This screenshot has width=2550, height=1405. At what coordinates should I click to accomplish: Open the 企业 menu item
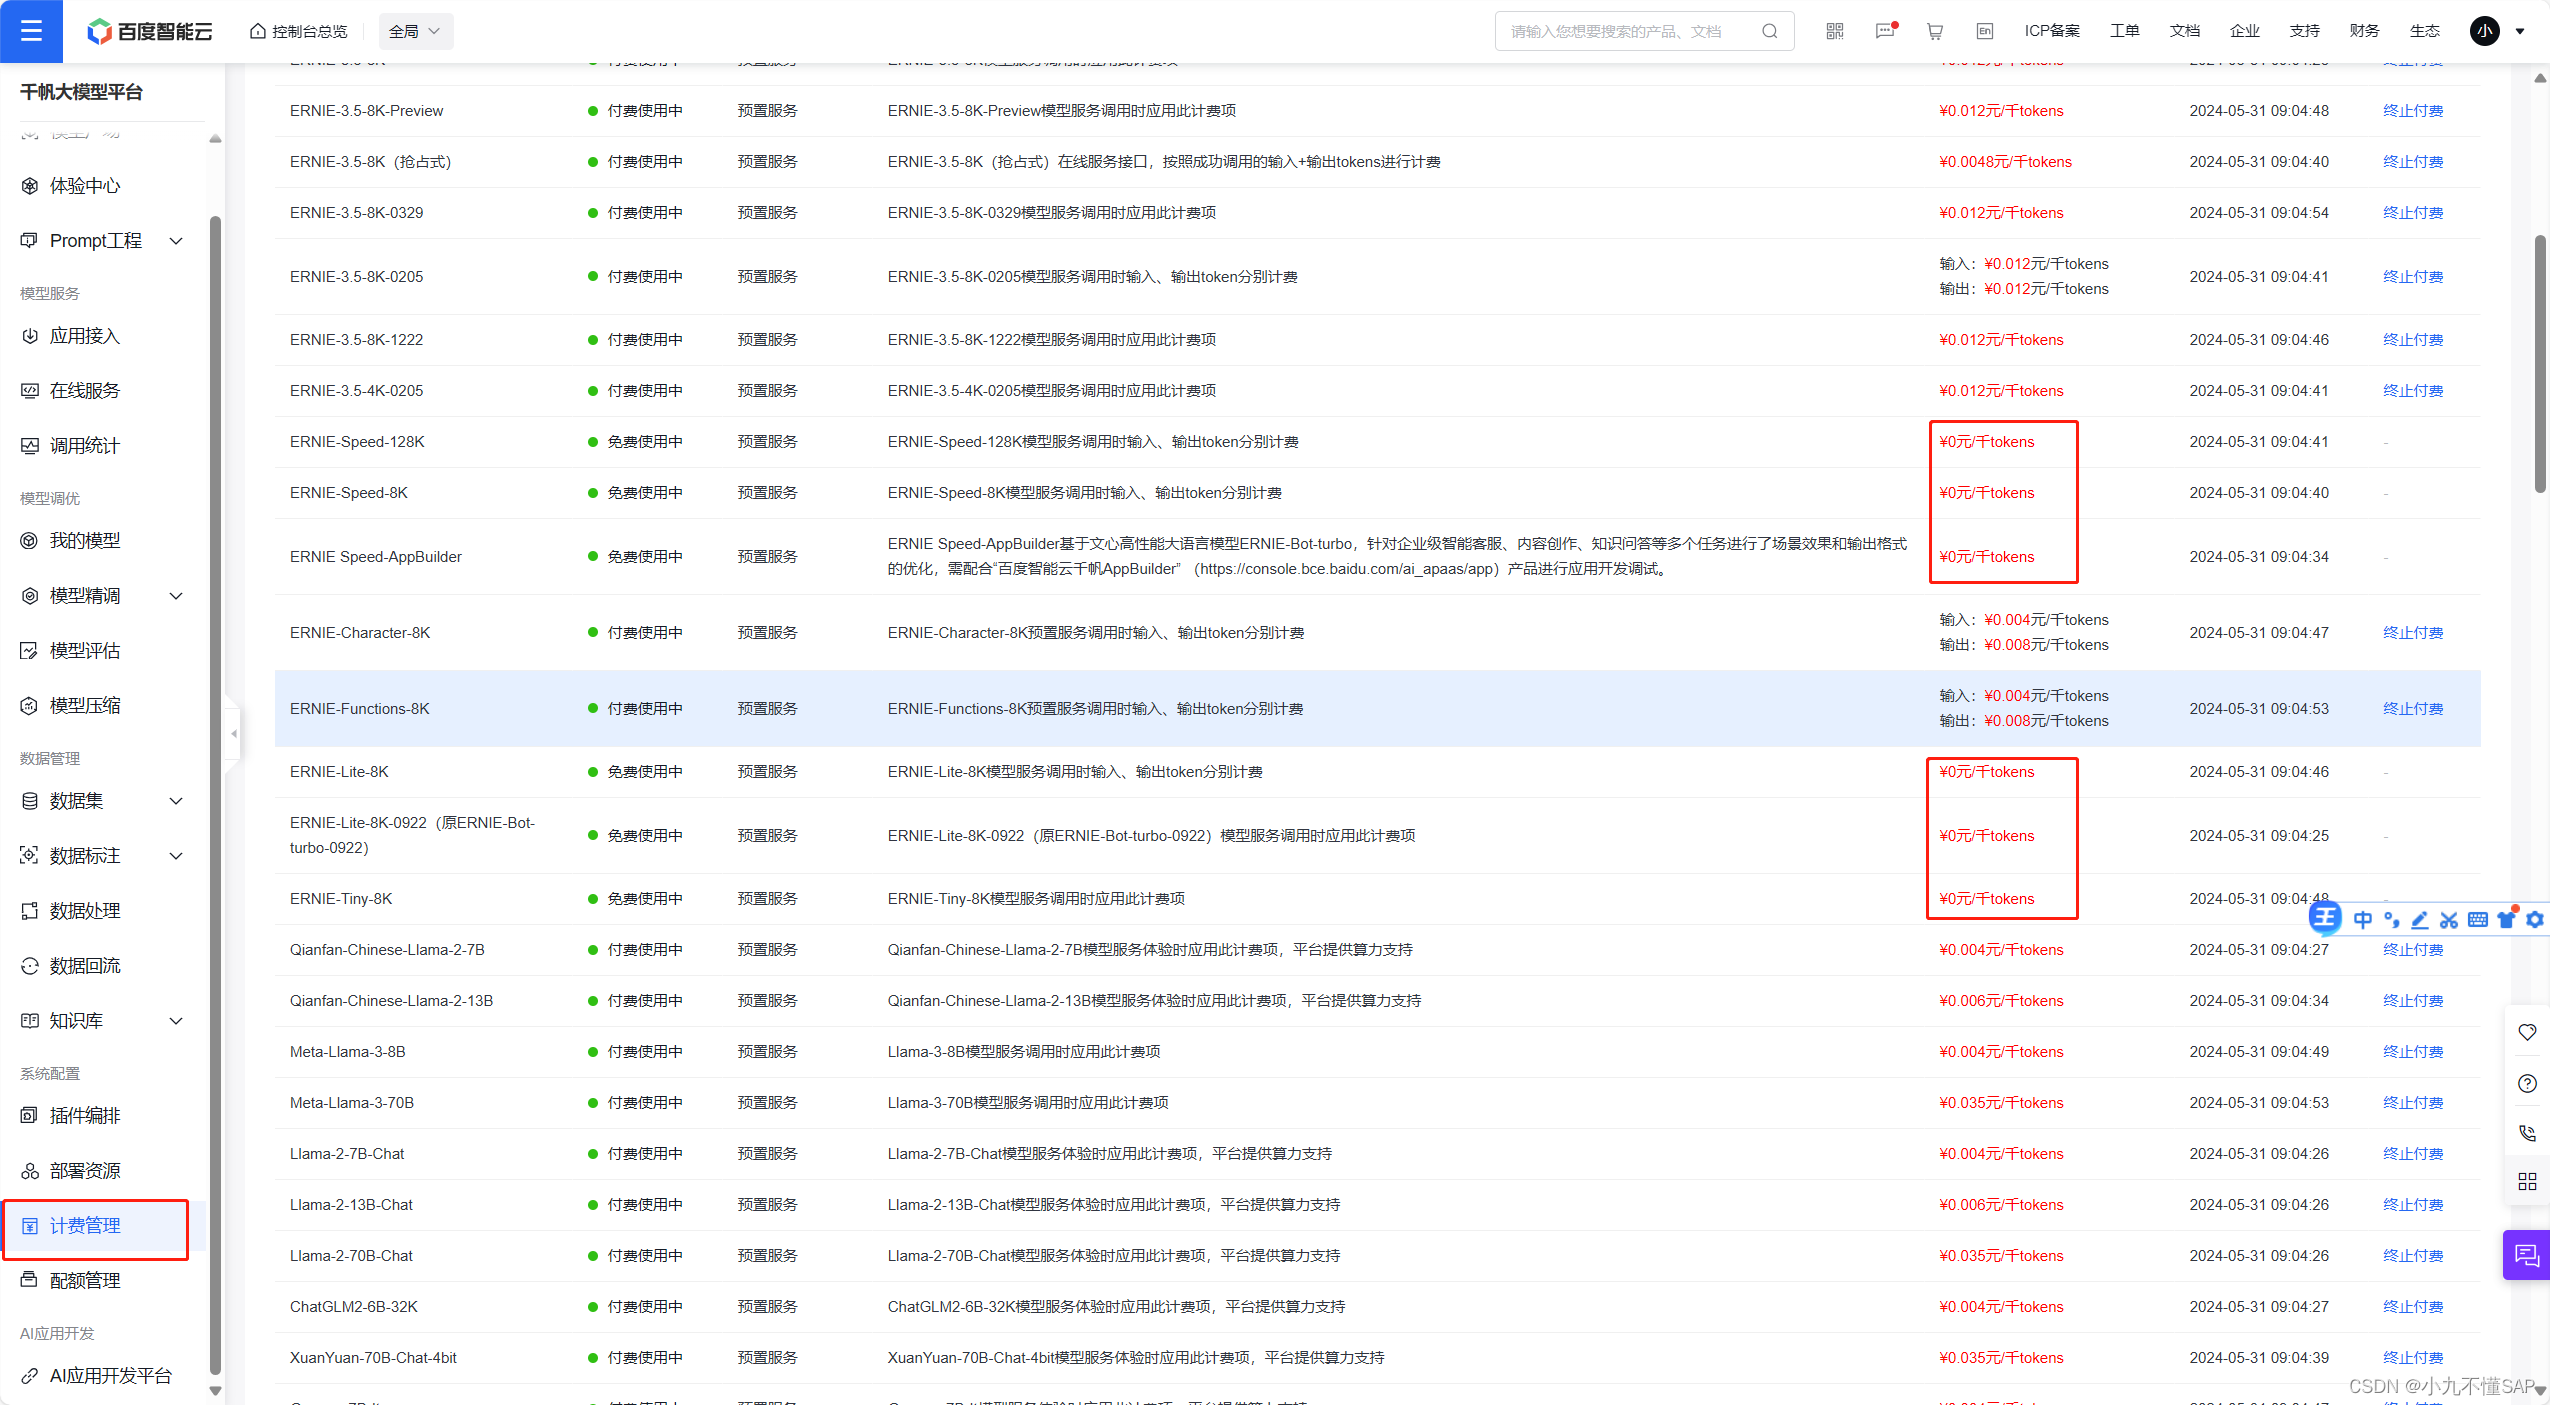[2245, 31]
